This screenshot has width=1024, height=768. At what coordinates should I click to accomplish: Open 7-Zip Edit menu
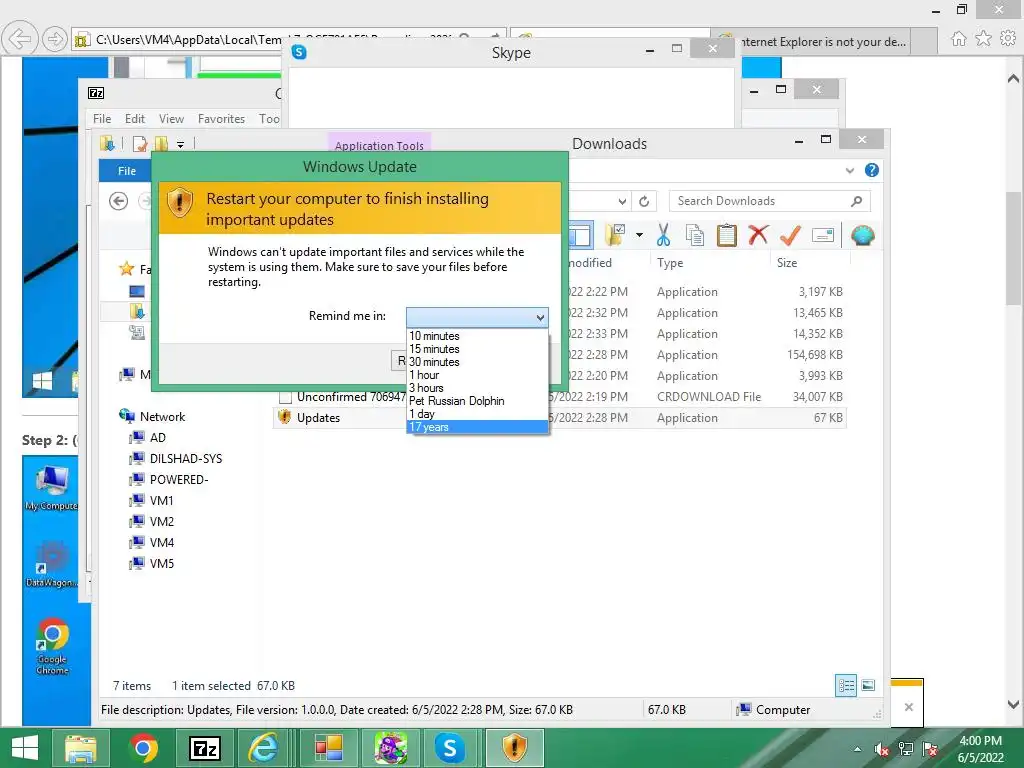point(135,119)
